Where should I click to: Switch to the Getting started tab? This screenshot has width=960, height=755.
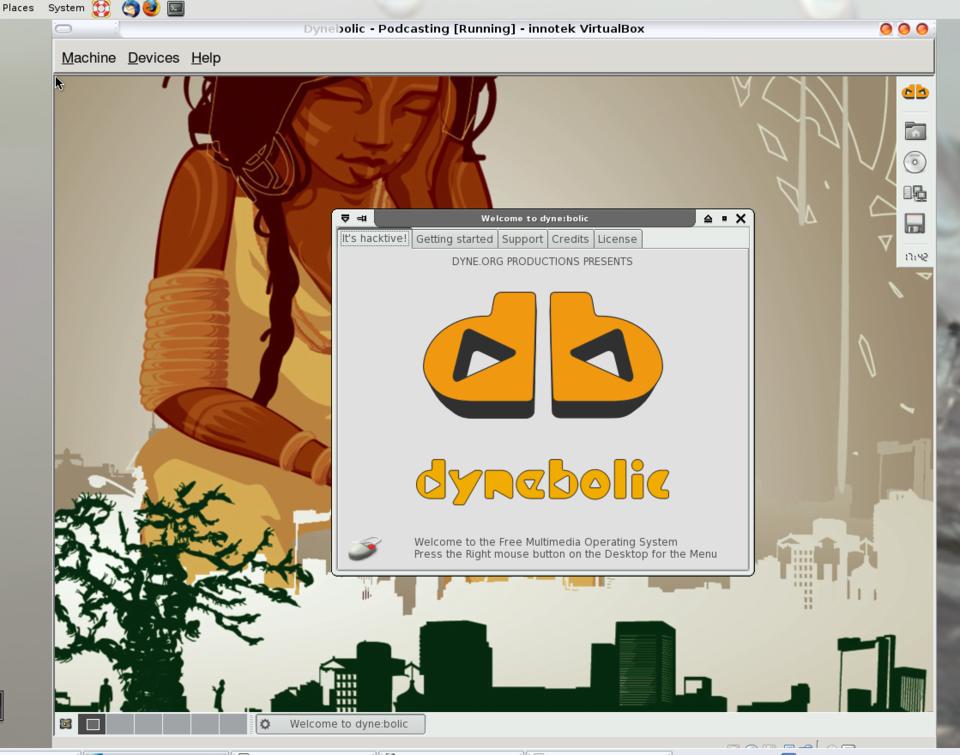click(454, 239)
